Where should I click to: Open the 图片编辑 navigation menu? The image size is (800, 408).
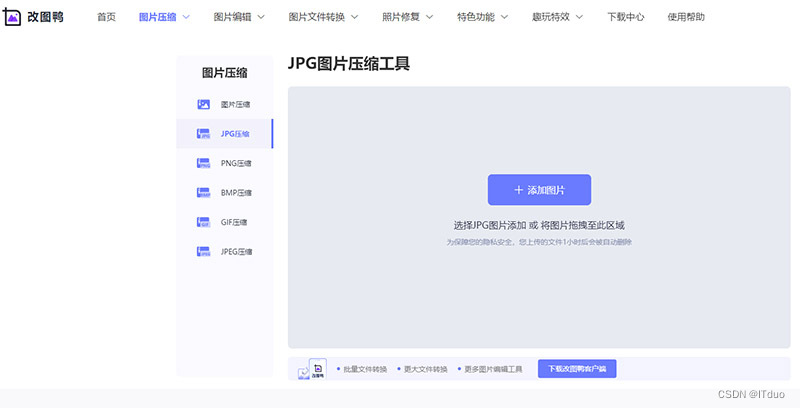[x=233, y=17]
